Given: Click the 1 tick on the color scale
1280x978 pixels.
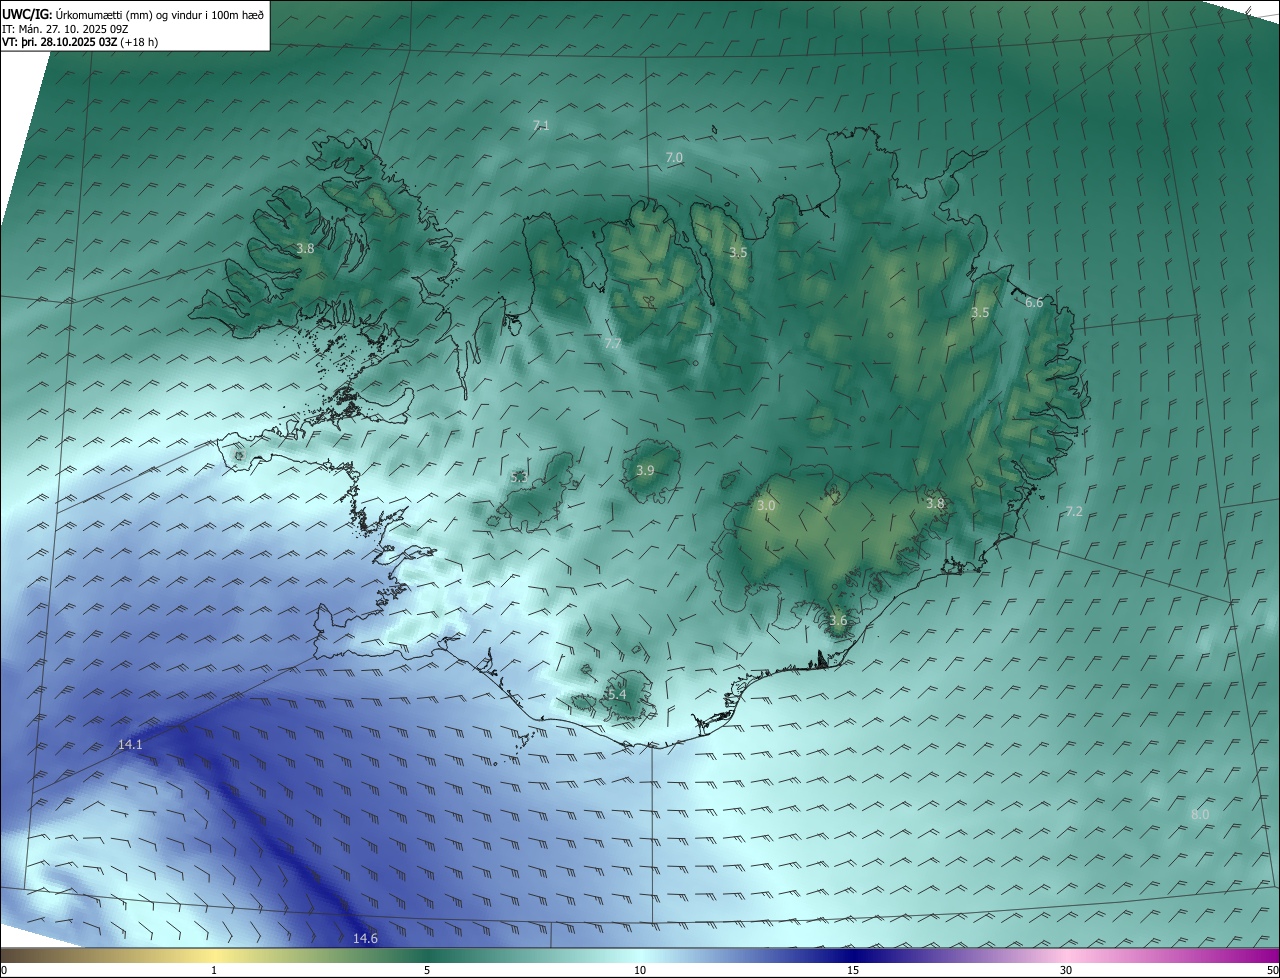Looking at the screenshot, I should [214, 970].
